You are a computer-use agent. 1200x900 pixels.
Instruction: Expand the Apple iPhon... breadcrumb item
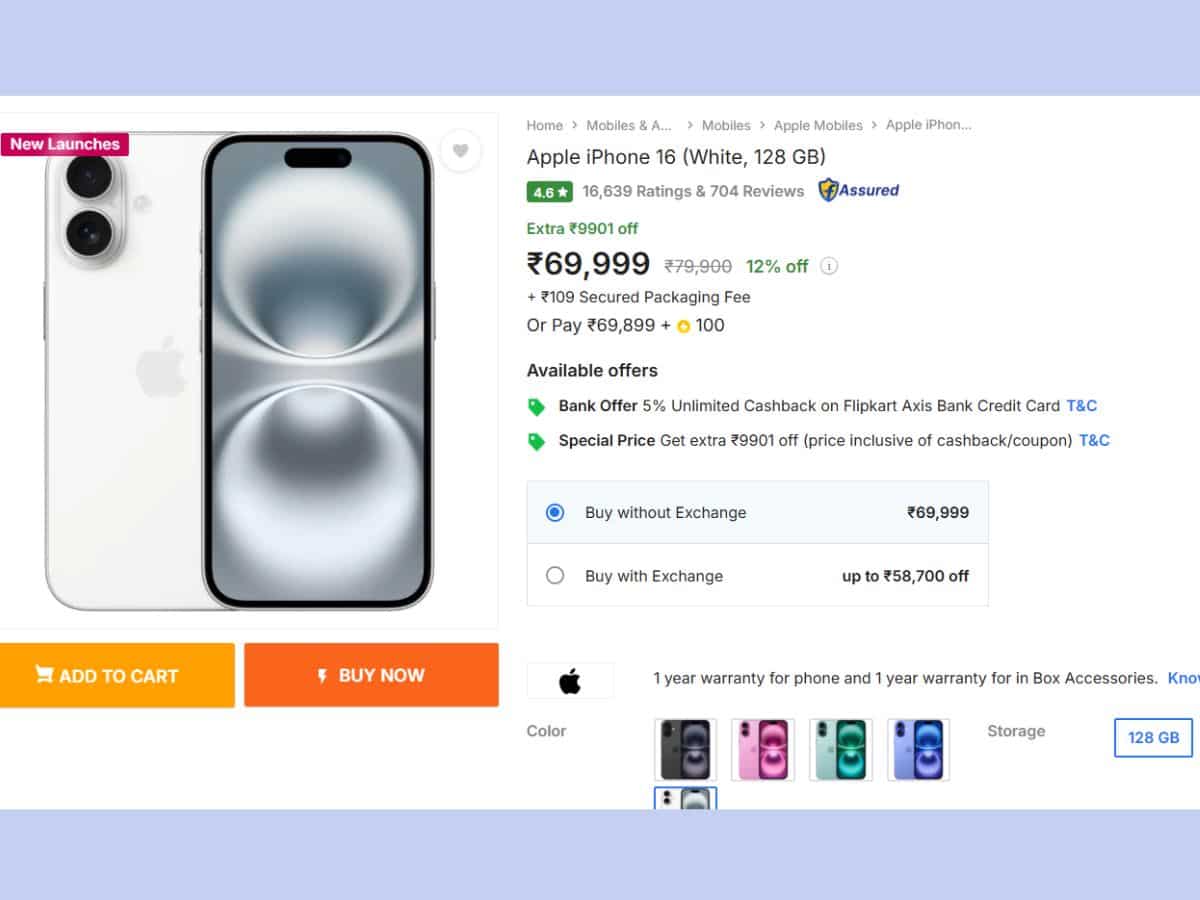(930, 125)
